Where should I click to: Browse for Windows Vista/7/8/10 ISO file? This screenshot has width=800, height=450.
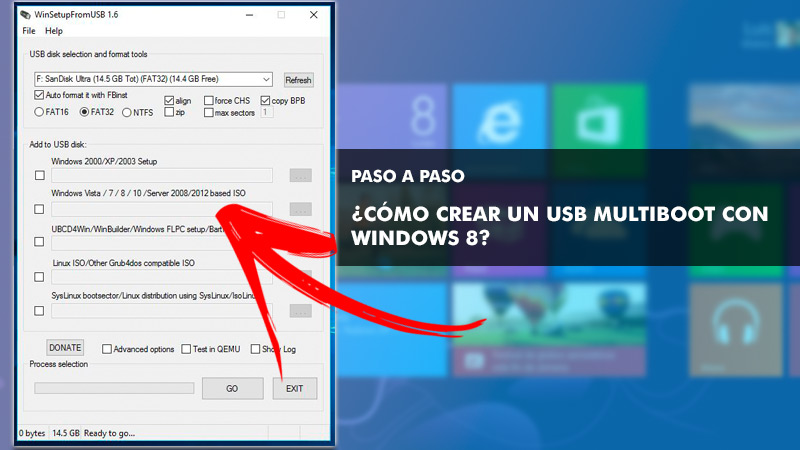(301, 209)
